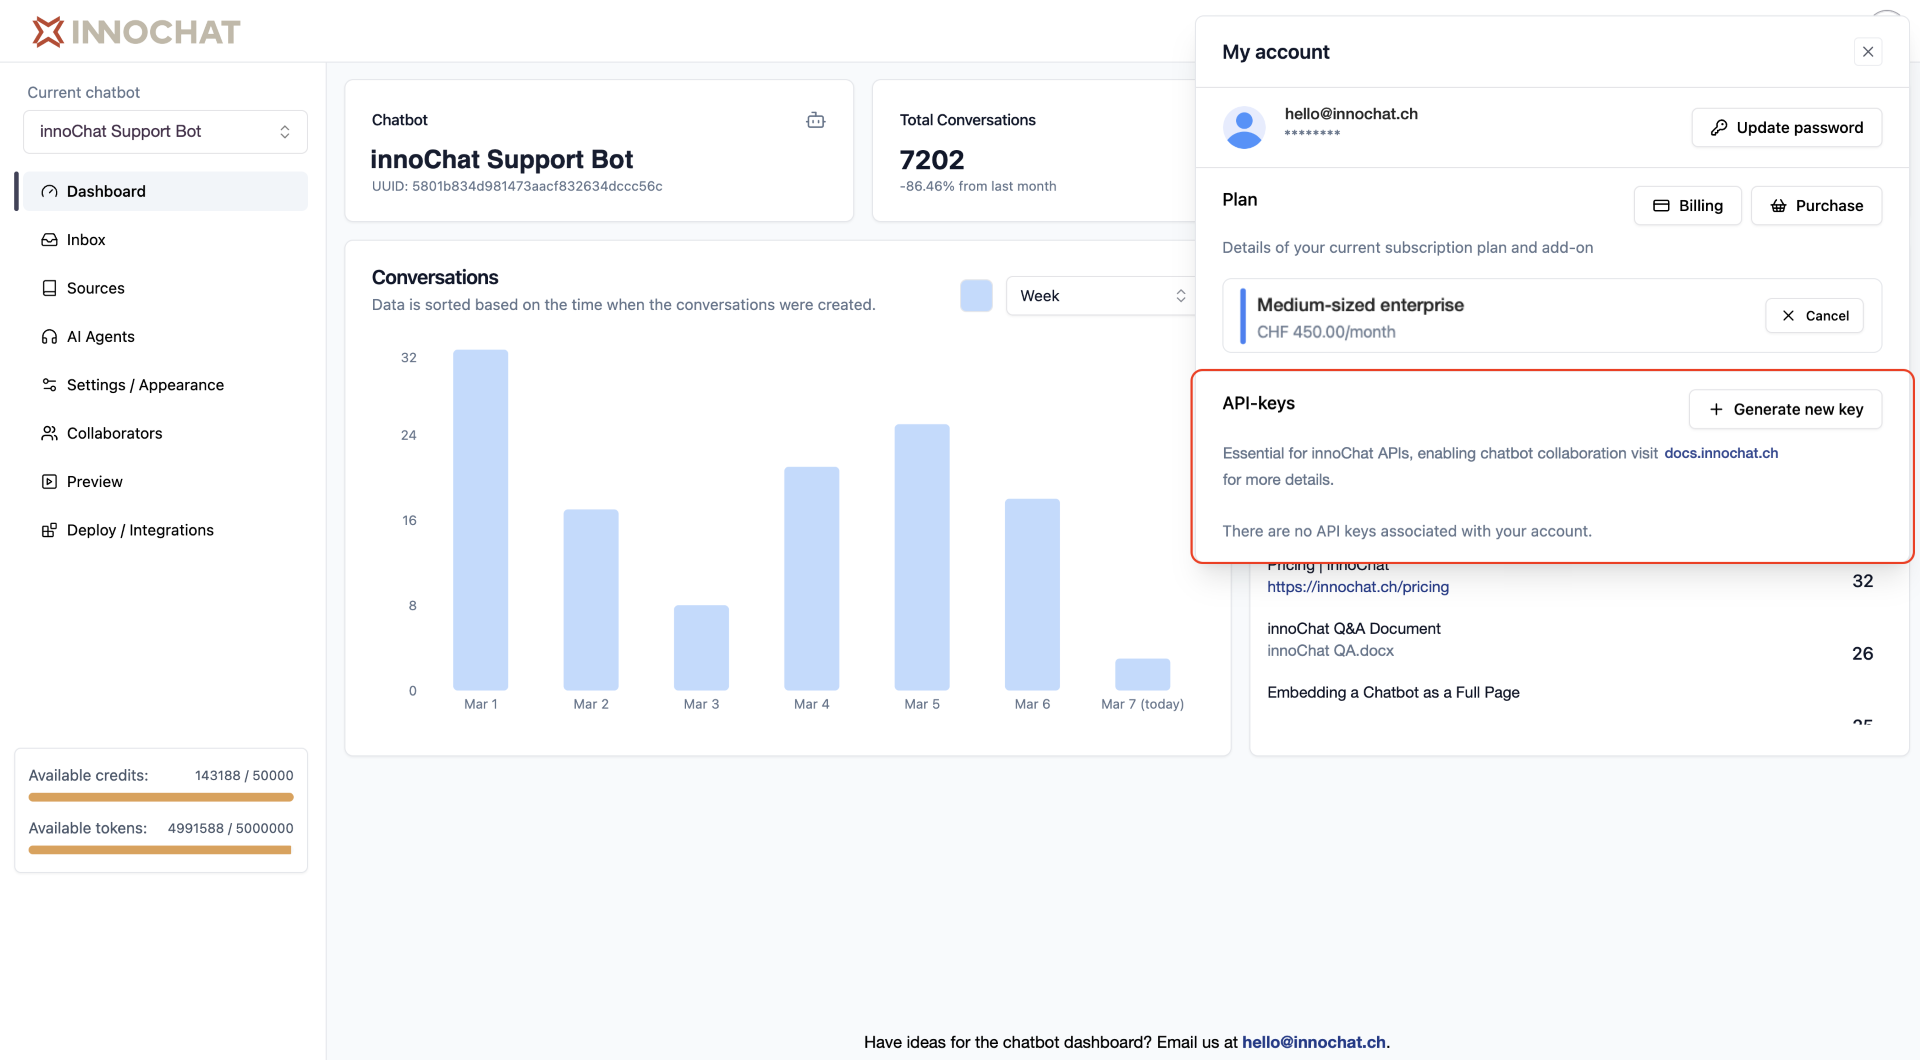Open AI Agents section
The width and height of the screenshot is (1920, 1060).
pos(165,337)
